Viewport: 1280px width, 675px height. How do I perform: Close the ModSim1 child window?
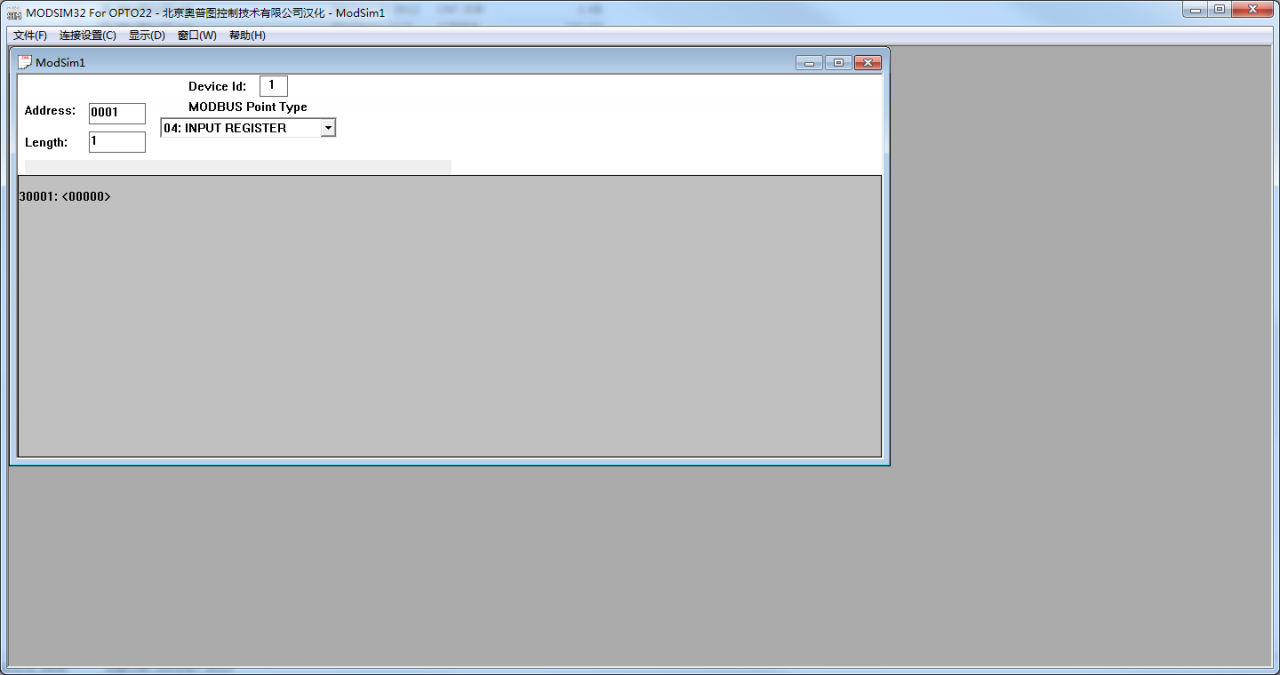pyautogui.click(x=867, y=62)
